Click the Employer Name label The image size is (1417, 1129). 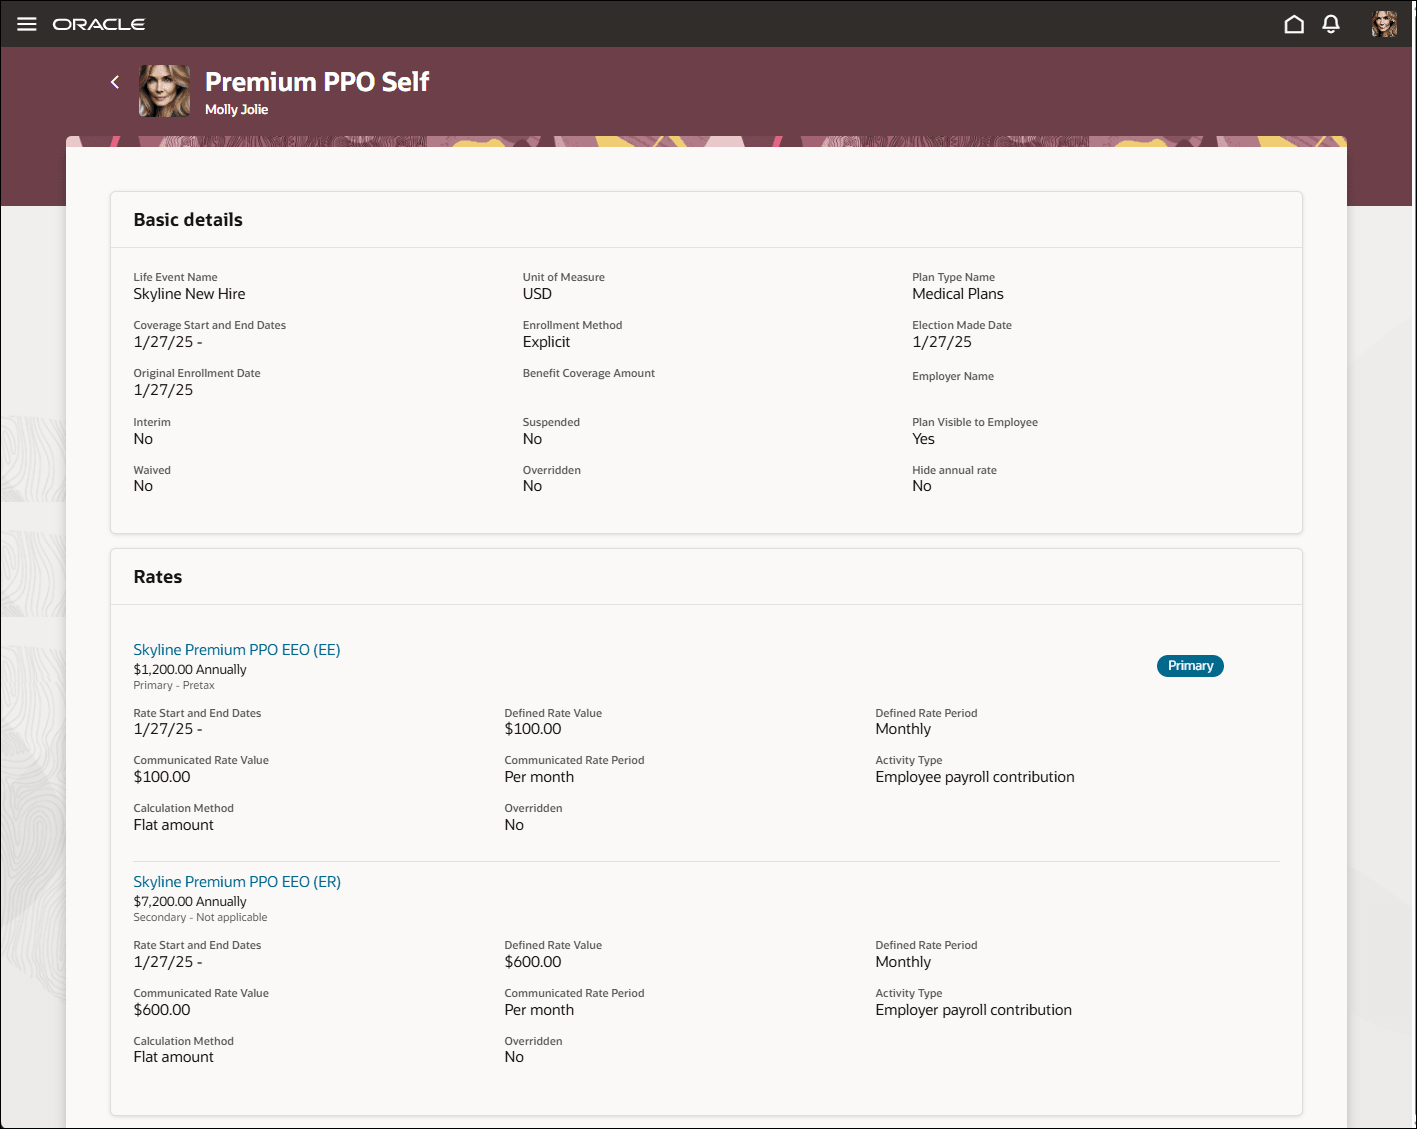click(x=953, y=376)
